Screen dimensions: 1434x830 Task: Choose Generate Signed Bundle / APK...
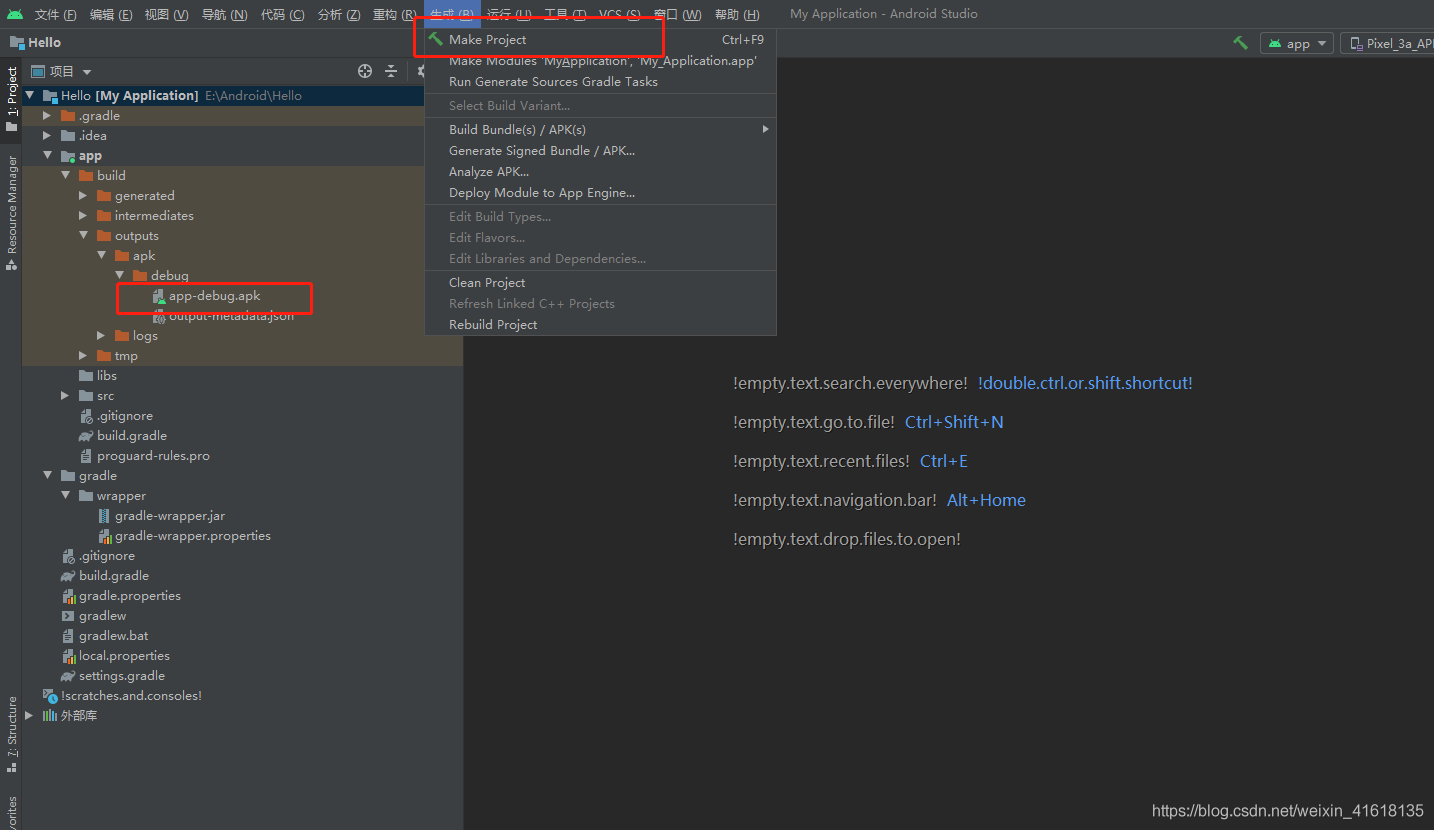[600, 151]
